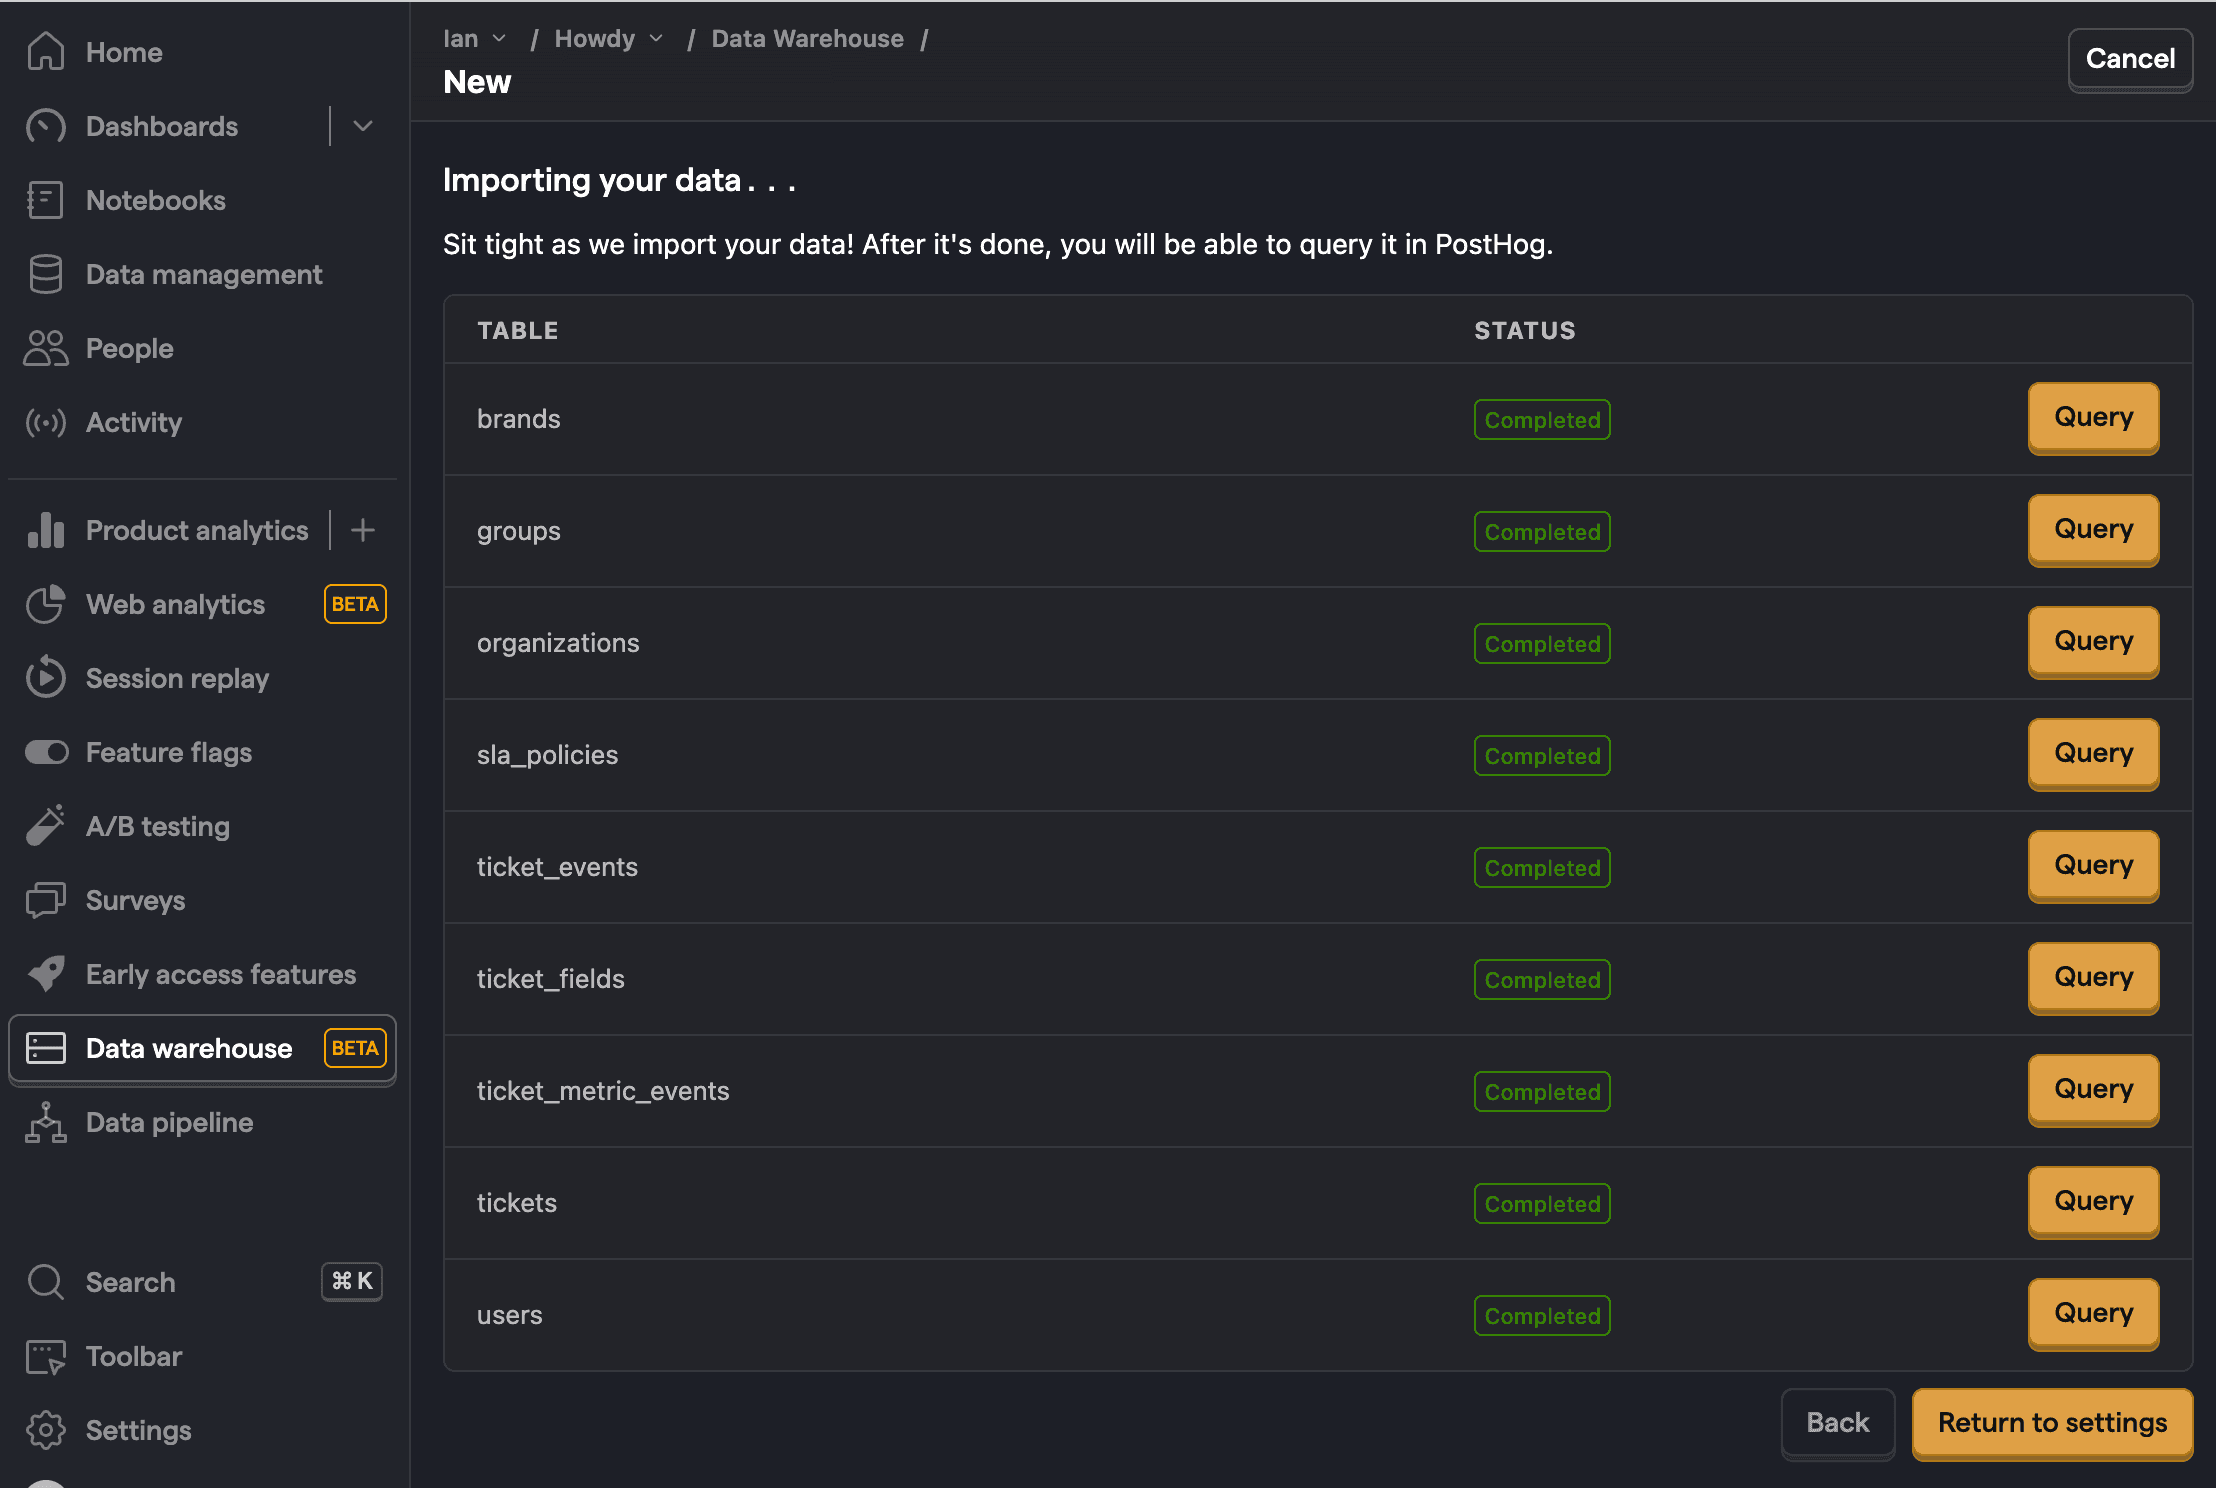The image size is (2216, 1488).
Task: Click the Activity broadcast icon
Action: tap(46, 422)
